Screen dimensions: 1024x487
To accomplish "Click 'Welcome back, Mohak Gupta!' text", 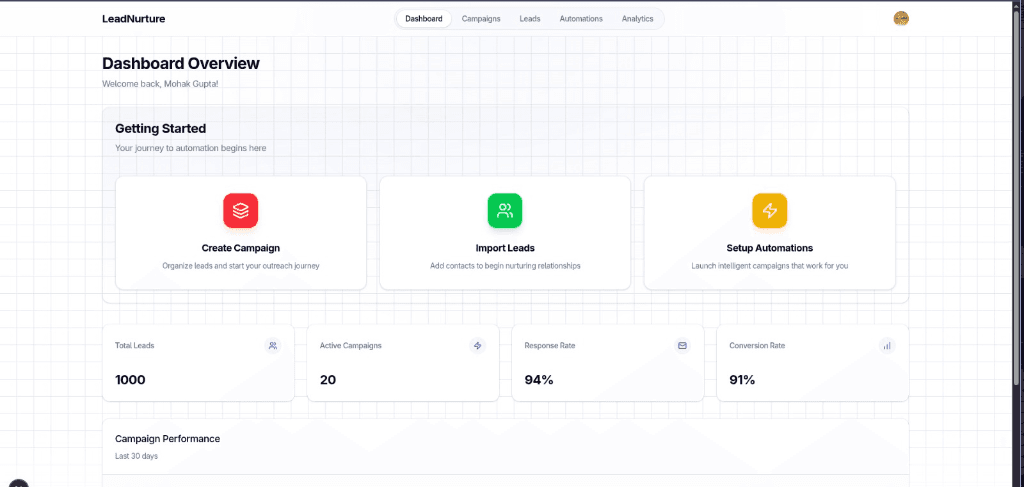I will click(160, 84).
